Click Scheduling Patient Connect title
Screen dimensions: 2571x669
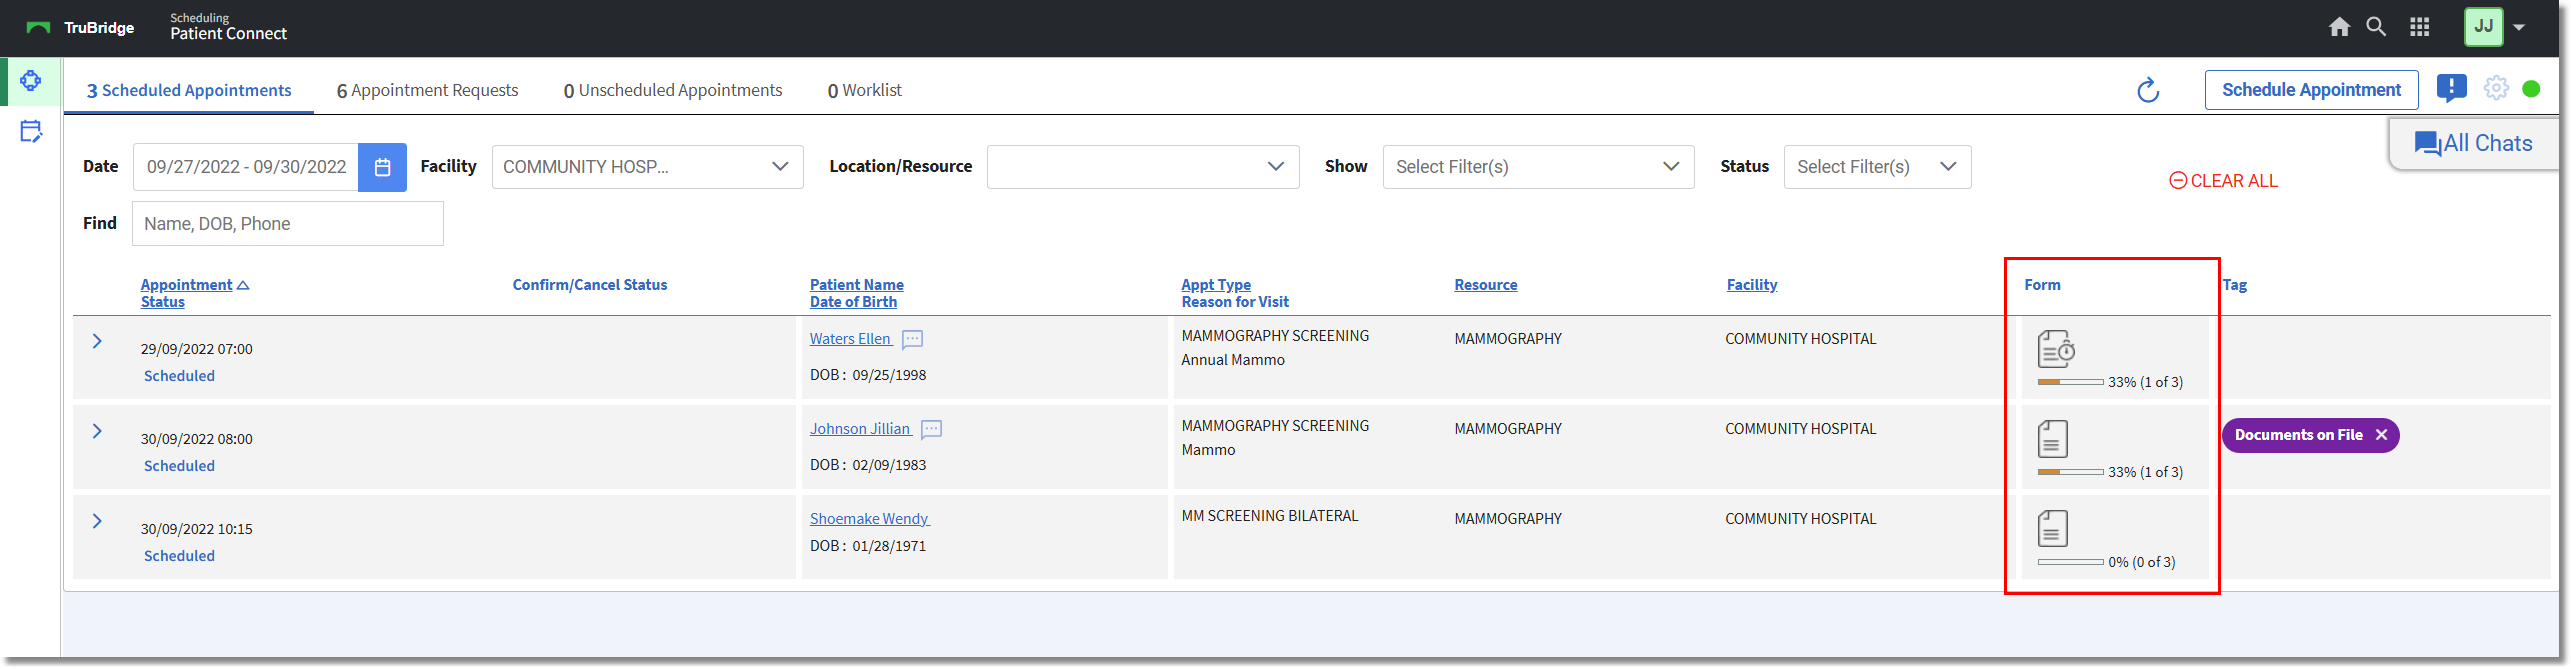click(x=228, y=27)
